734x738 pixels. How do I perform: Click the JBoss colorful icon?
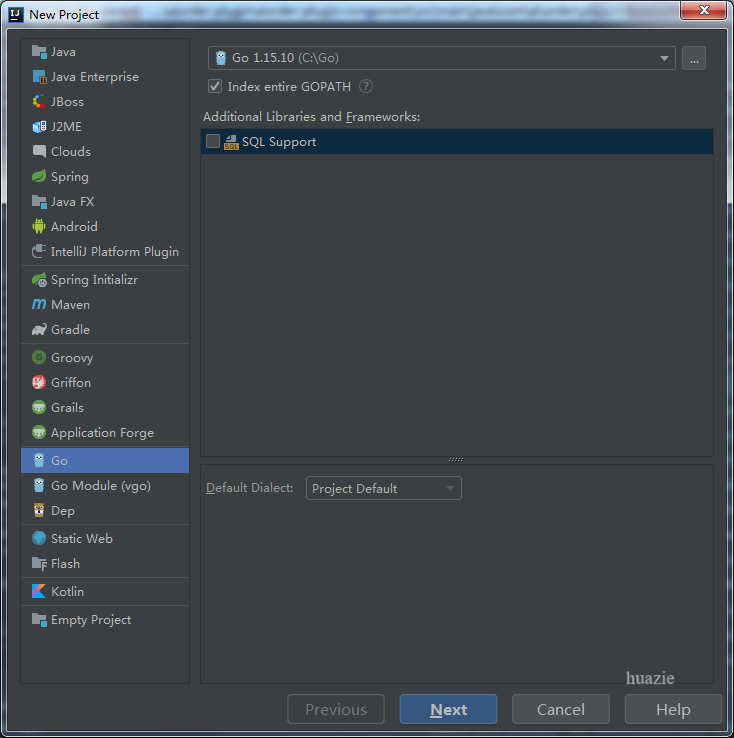click(x=39, y=102)
